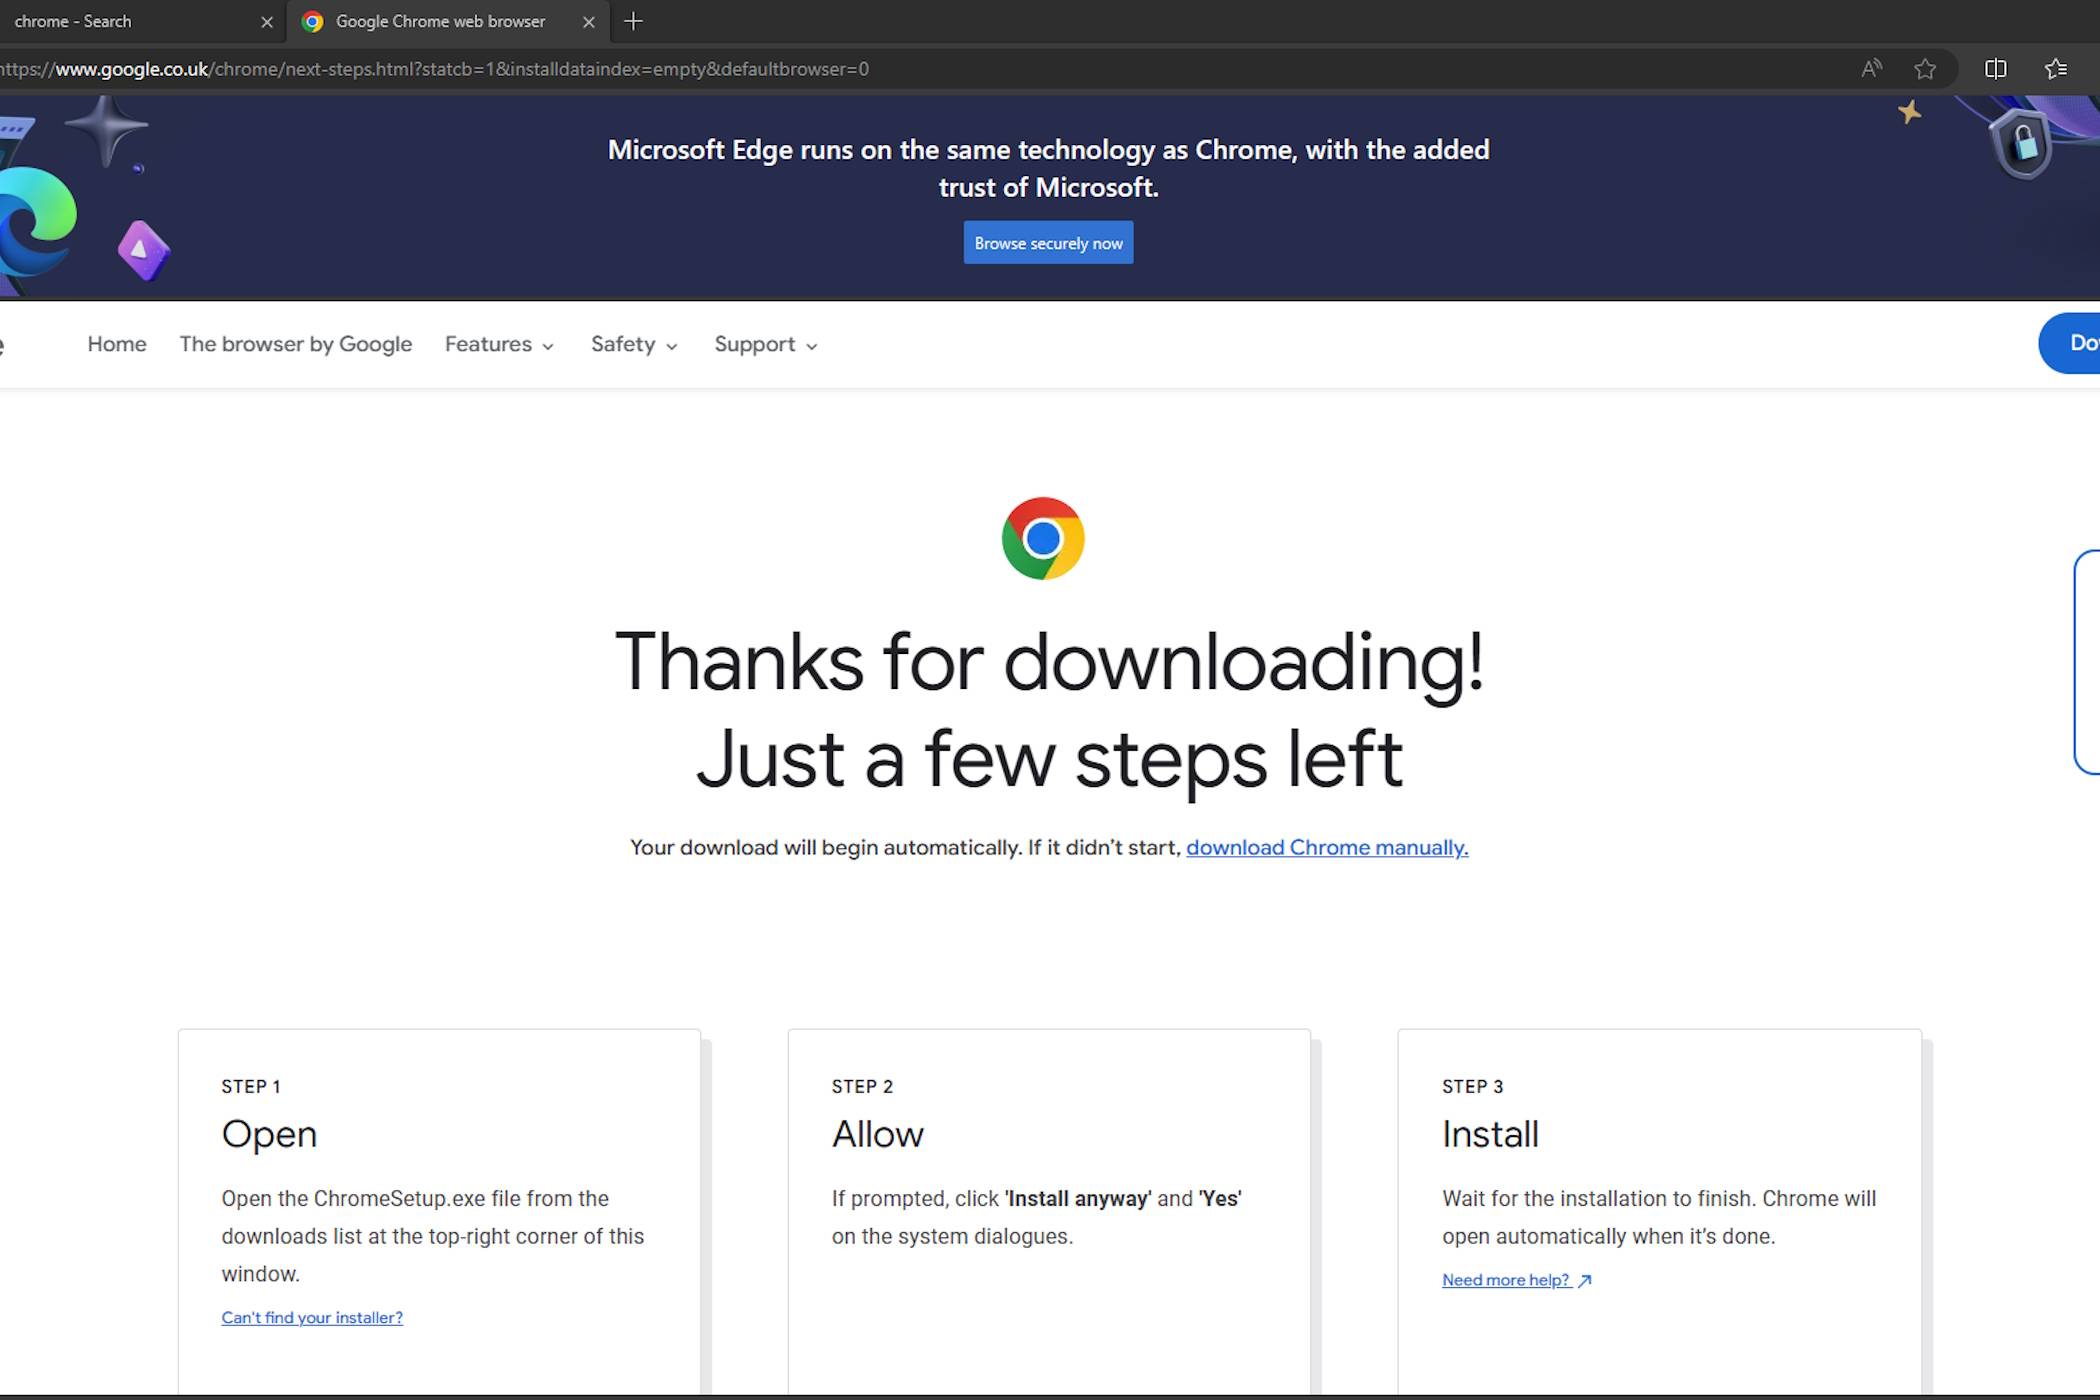Click the blue Download button in the navbar
Image resolution: width=2100 pixels, height=1400 pixels.
[x=2070, y=343]
